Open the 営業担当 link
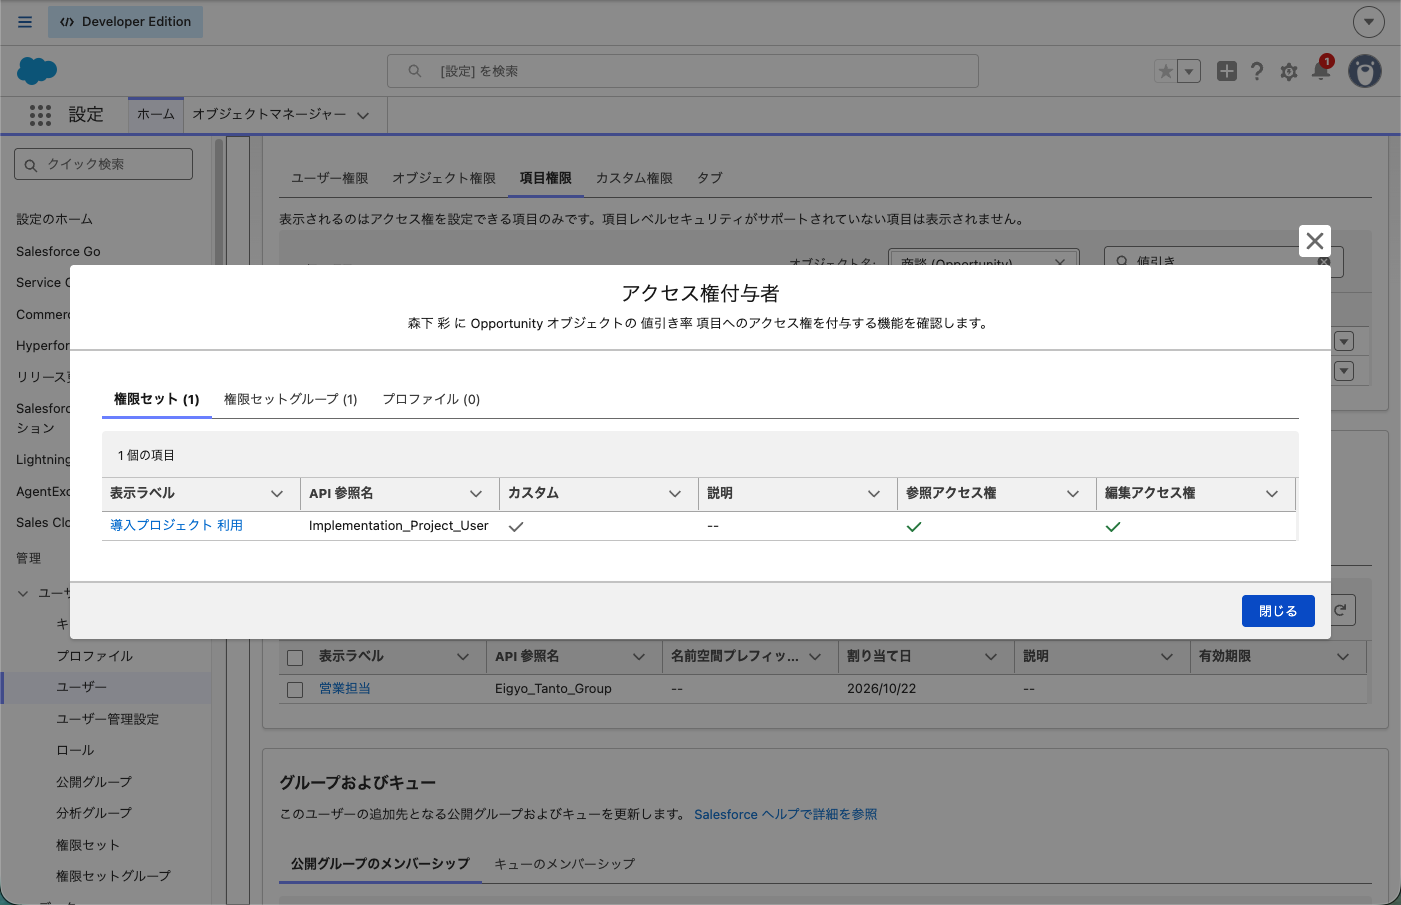Viewport: 1401px width, 905px height. [x=345, y=688]
